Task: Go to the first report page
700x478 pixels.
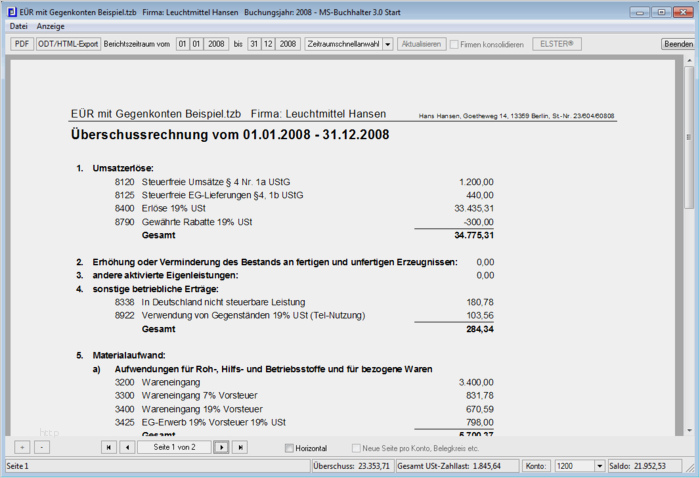Action: (108, 447)
